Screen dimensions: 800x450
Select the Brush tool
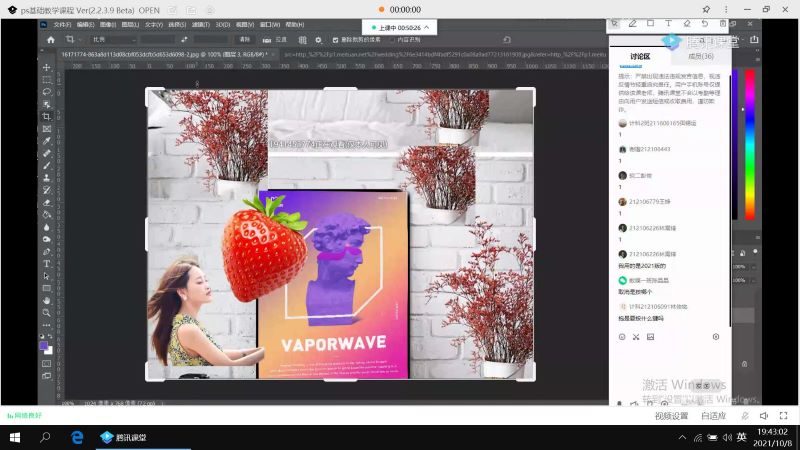(x=46, y=165)
